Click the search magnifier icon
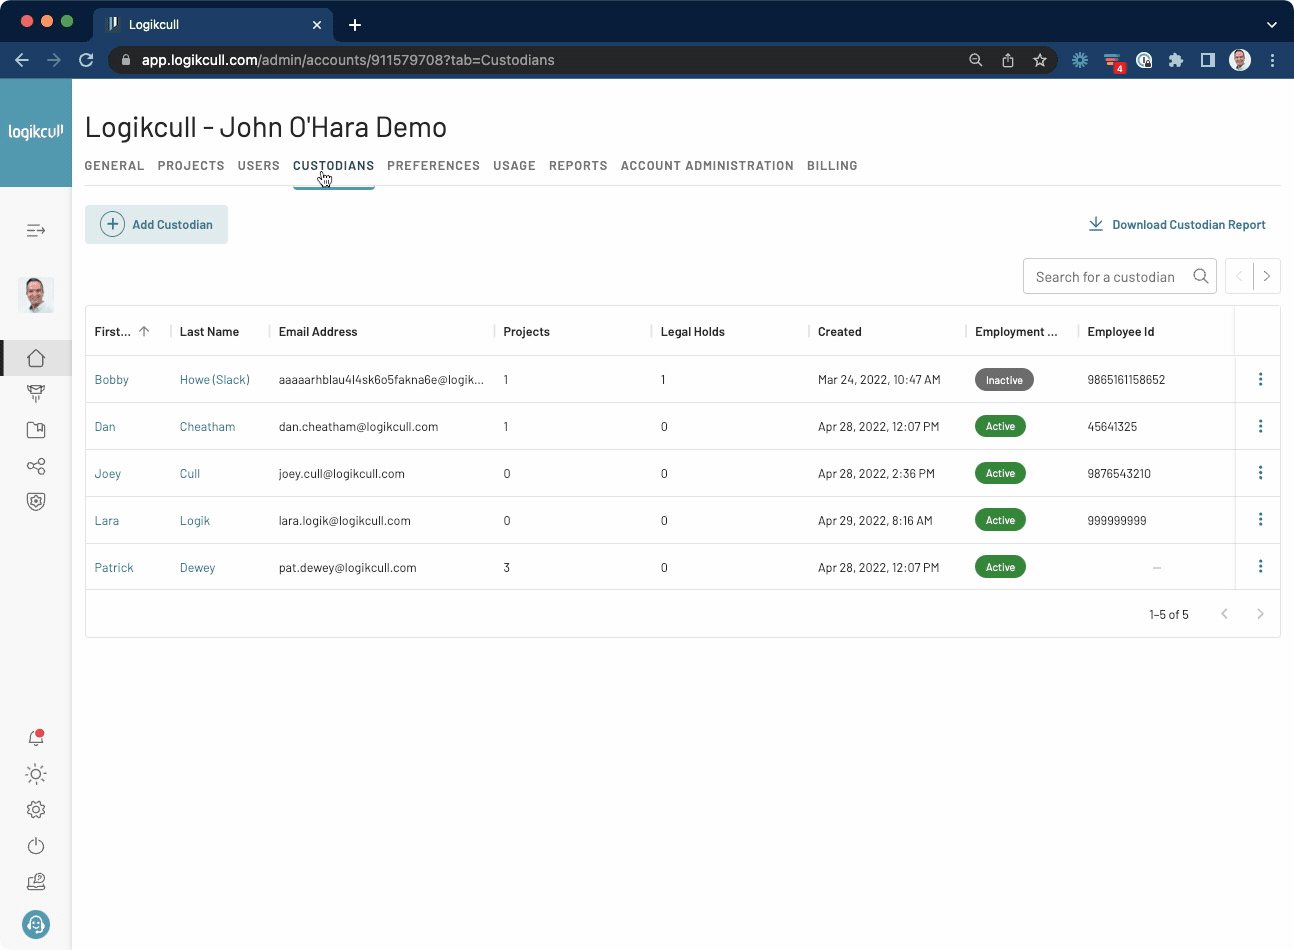The height and width of the screenshot is (950, 1294). point(1201,277)
